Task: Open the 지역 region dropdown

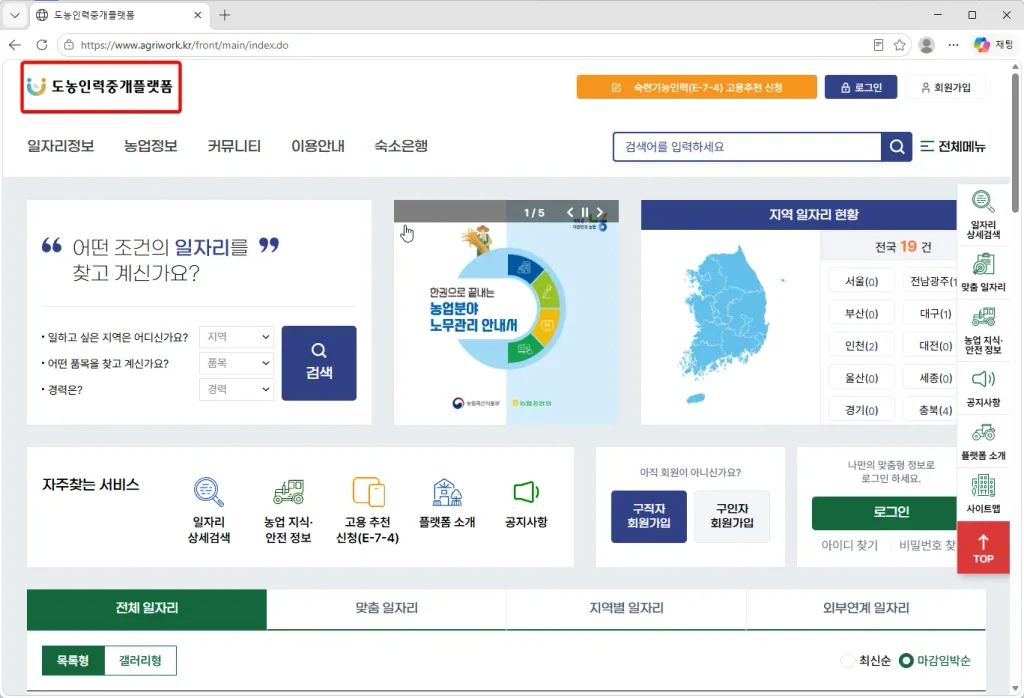Action: point(236,337)
